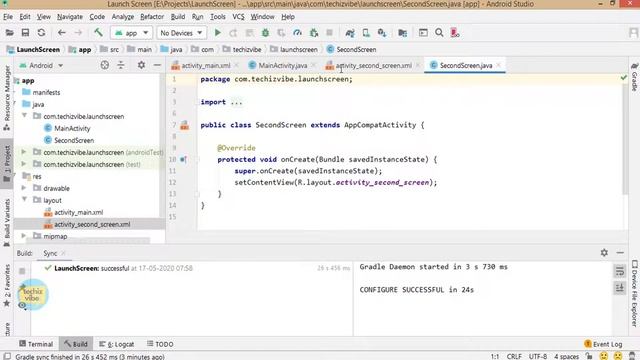Click the target locate icon in Project panel
Image resolution: width=640 pixels, height=360 pixels.
(105, 65)
